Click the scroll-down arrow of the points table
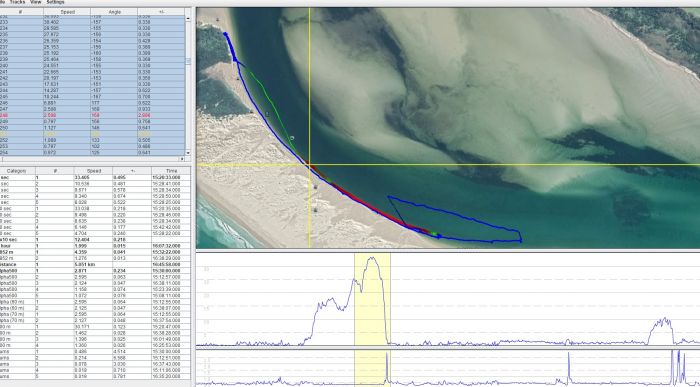Viewport: 700px width, 387px height. pos(188,153)
